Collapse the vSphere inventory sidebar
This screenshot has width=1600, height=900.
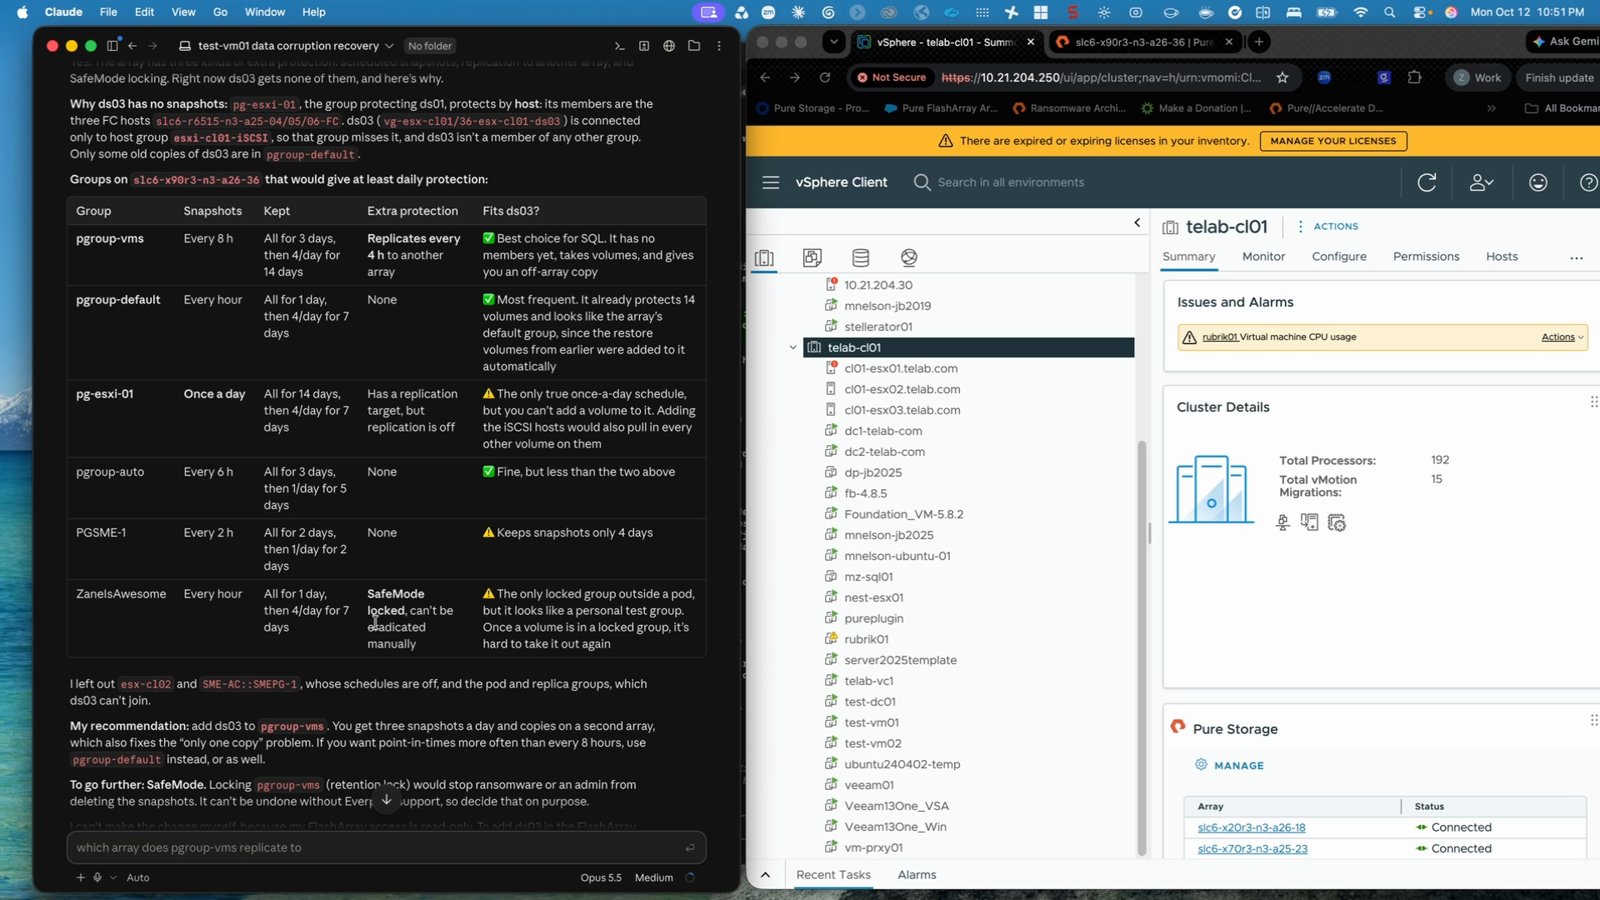[x=1137, y=223]
